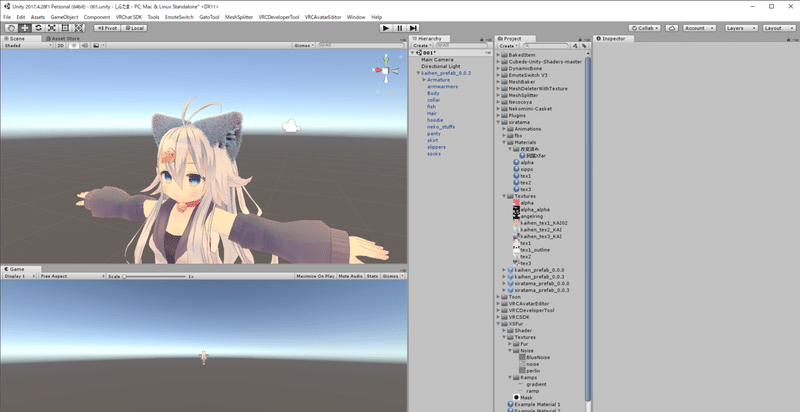Click the Pause button
Viewport: 800px width, 412px height.
coord(400,28)
